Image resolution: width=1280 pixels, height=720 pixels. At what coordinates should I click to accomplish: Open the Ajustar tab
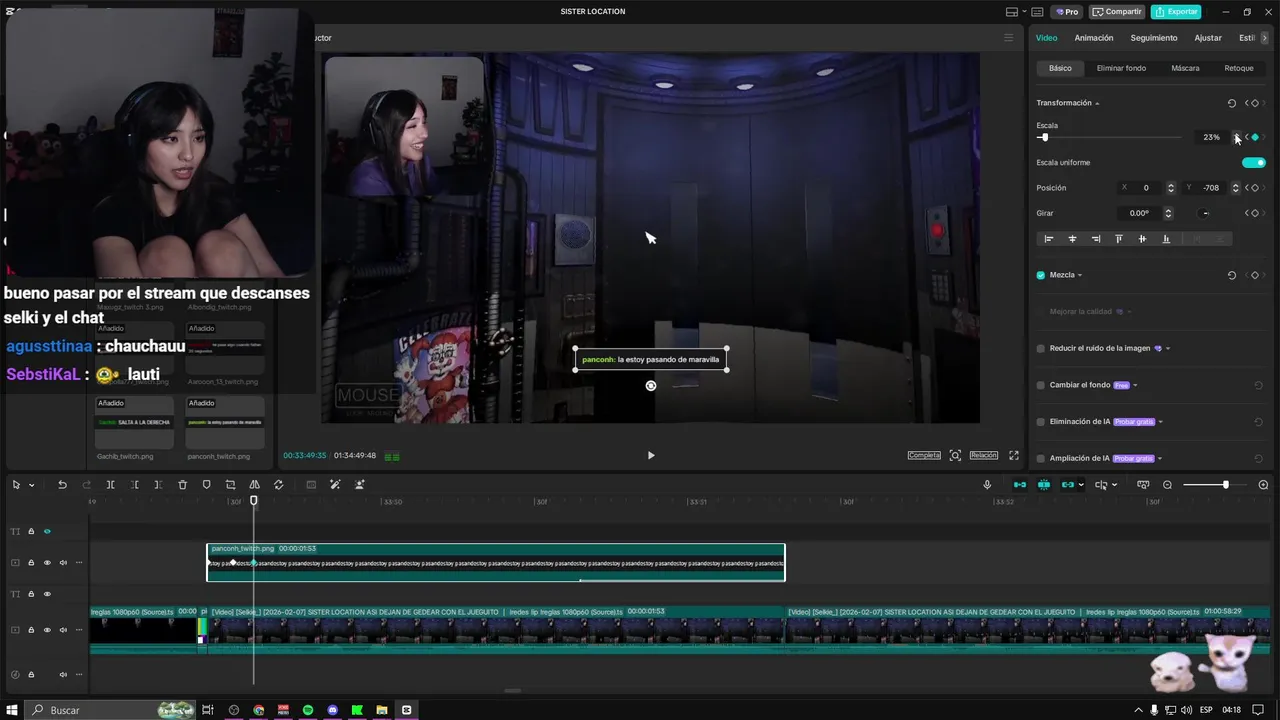[1208, 38]
